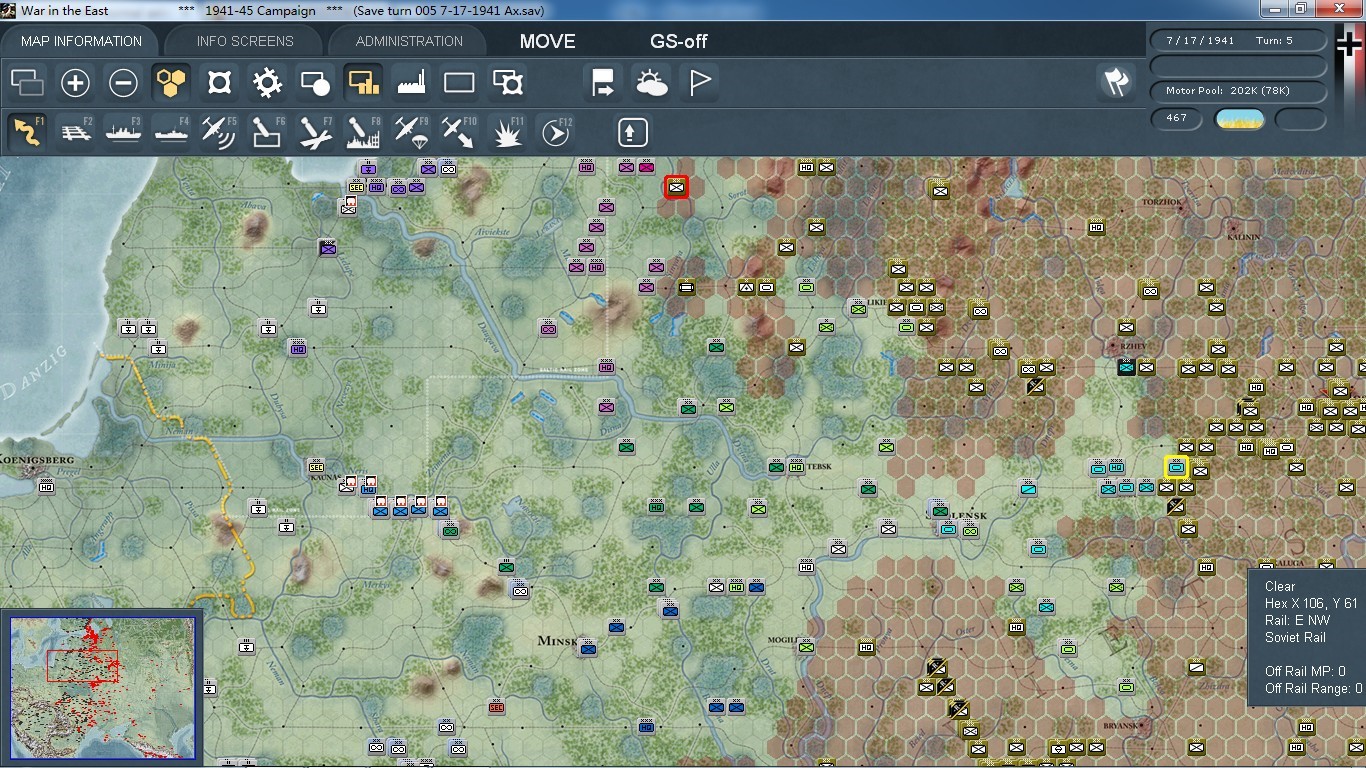The image size is (1366, 768).
Task: Click the pennant flag outline icon
Action: point(699,83)
